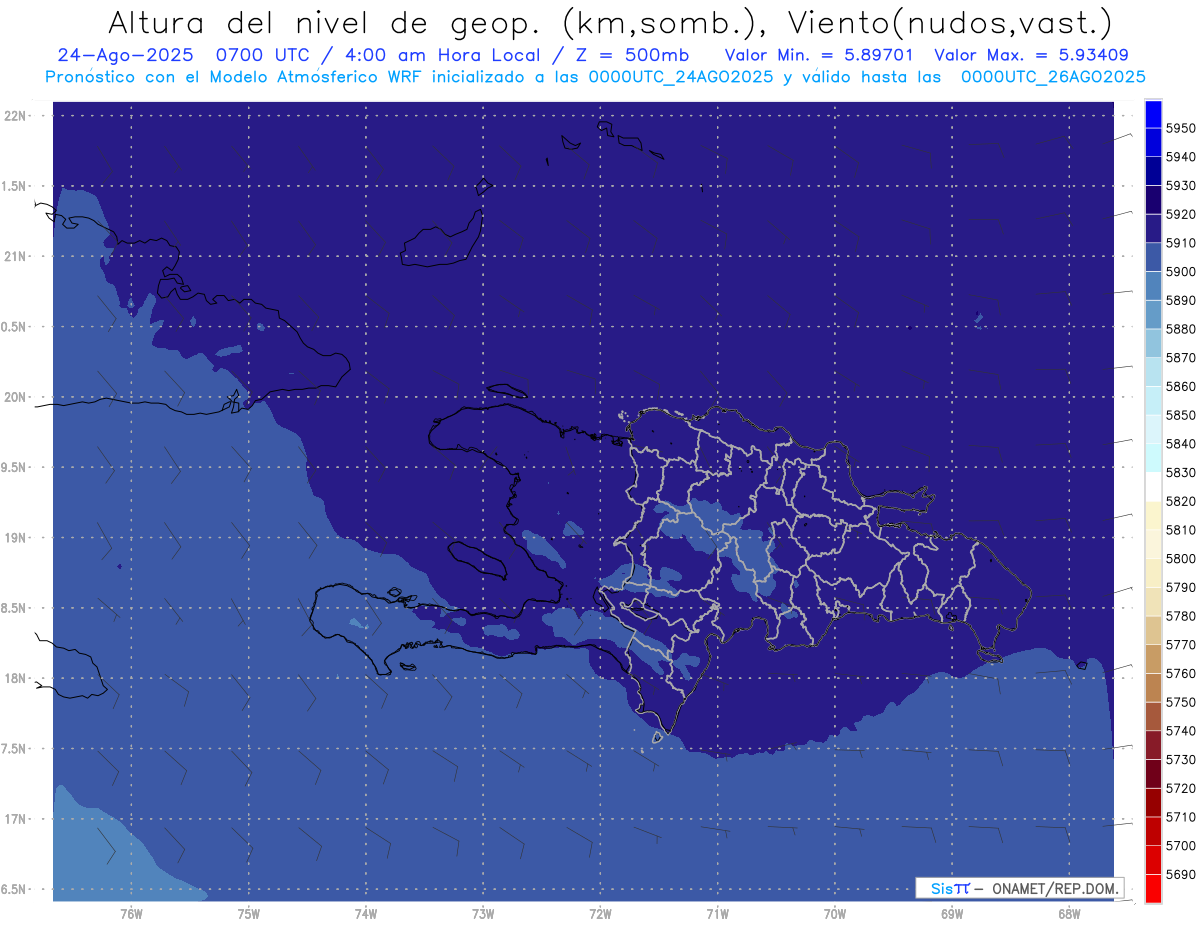Screen dimensions: 1200x927
Task: Click the 'Sisπ' logo text
Action: pos(950,888)
